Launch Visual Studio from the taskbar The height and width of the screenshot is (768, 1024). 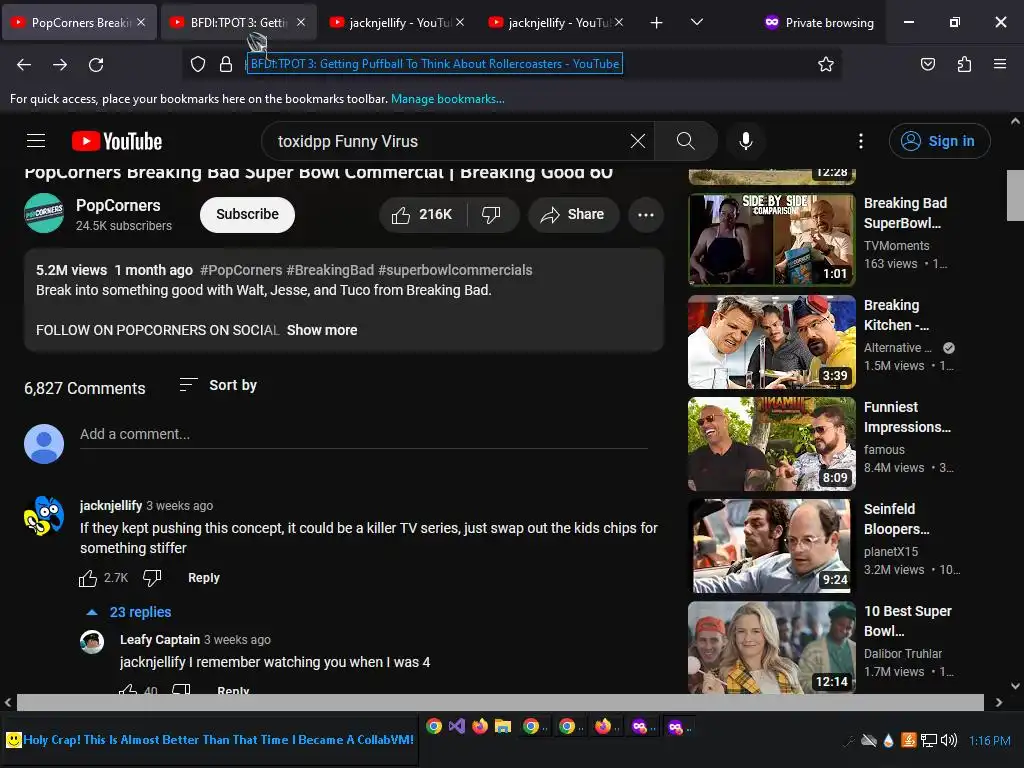457,726
